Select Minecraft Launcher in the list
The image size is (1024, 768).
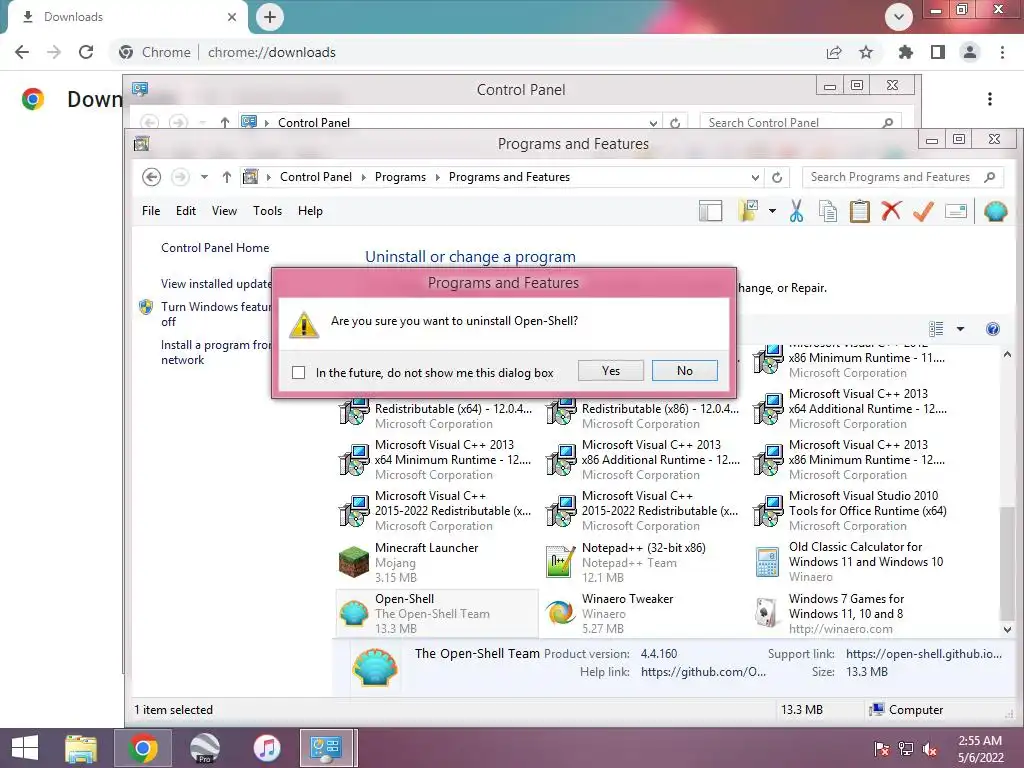click(x=436, y=562)
